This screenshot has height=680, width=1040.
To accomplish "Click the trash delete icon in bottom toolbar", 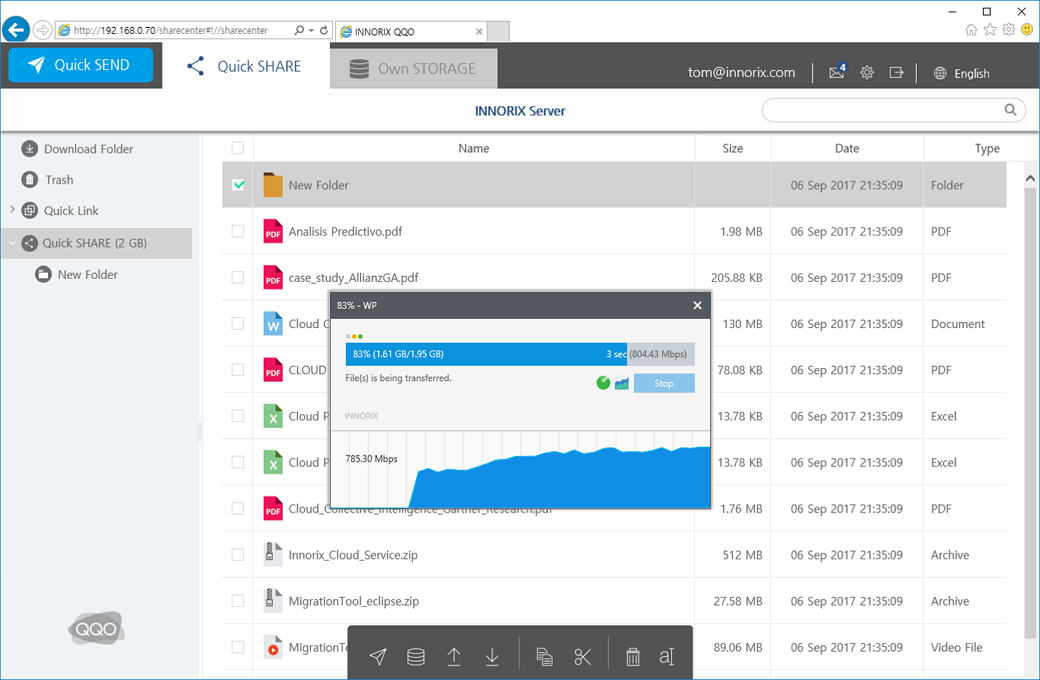I will (x=633, y=657).
